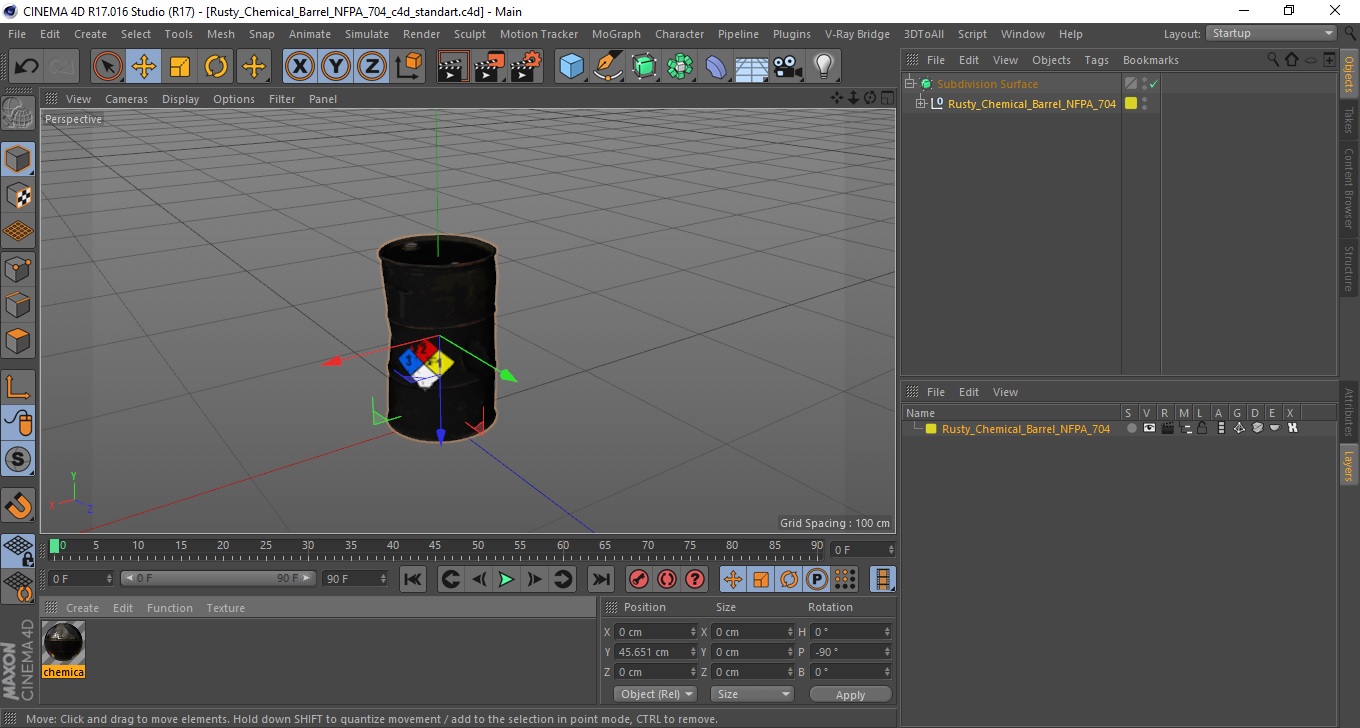Click the yellow layer color swatch in Layers

pos(931,429)
